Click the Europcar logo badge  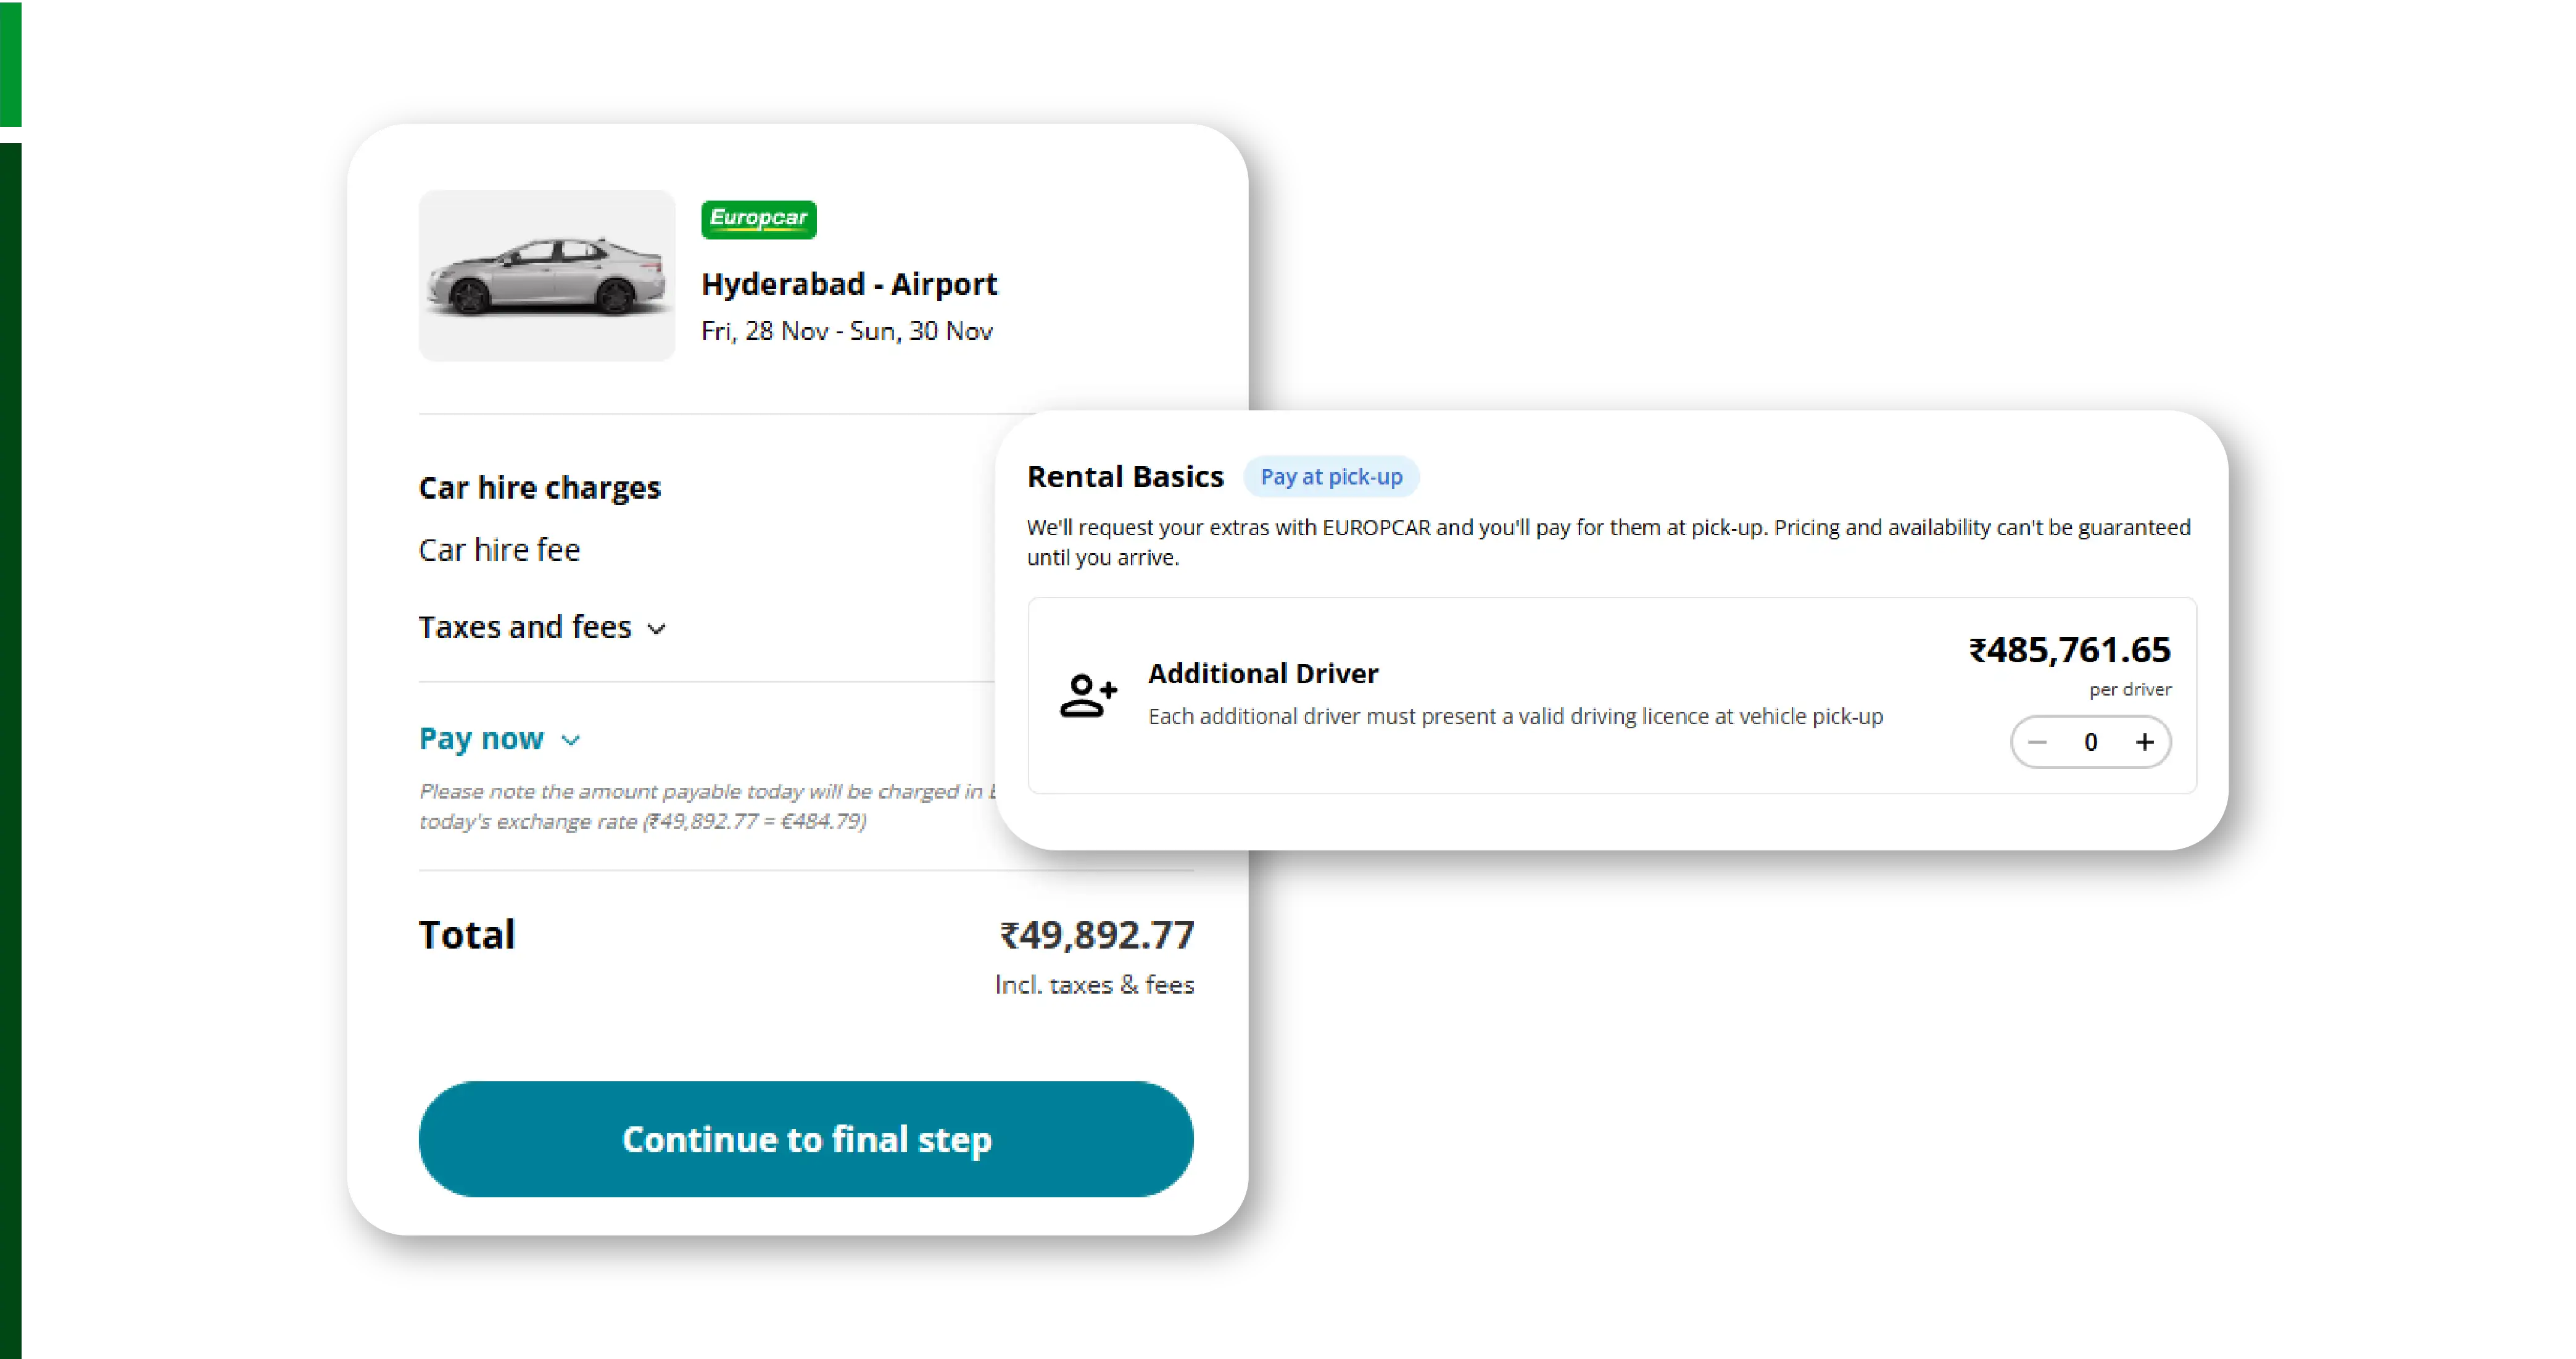click(x=758, y=219)
